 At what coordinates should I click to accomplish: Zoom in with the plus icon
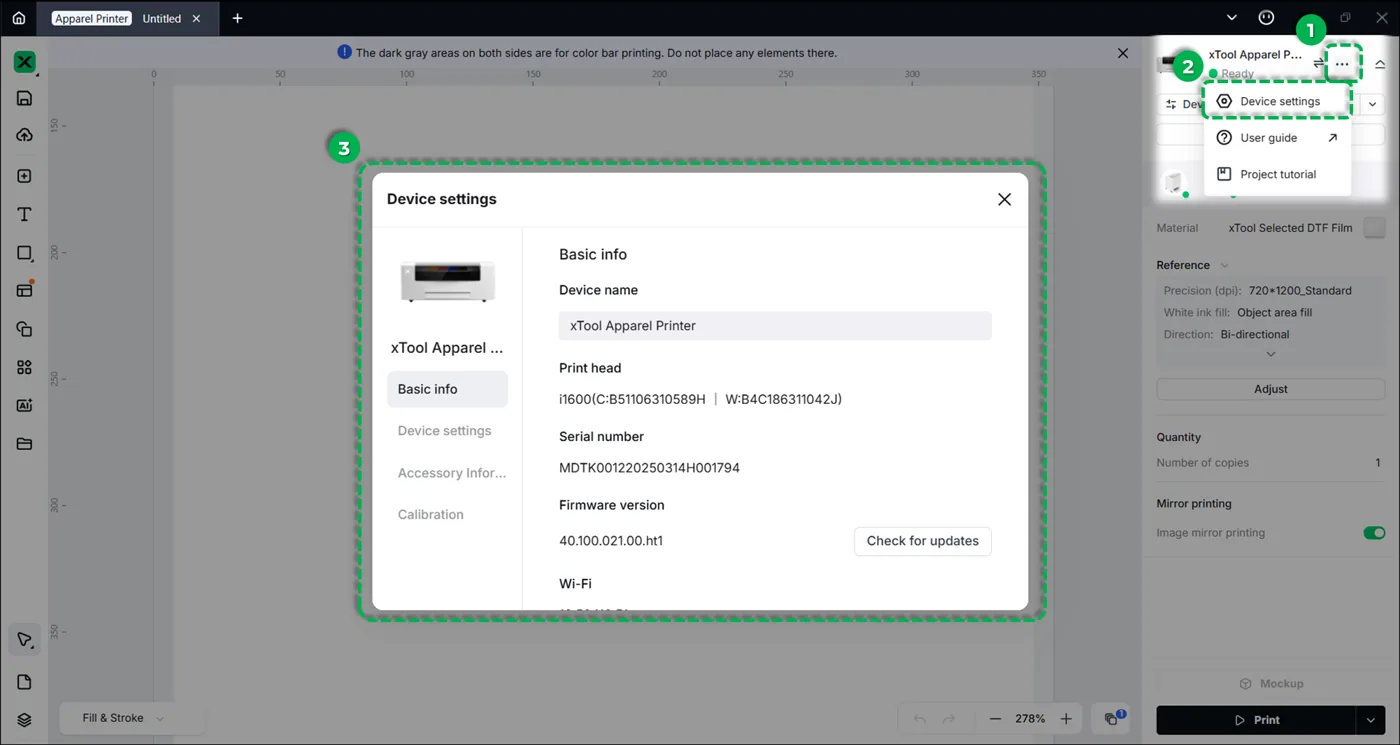[1066, 719]
